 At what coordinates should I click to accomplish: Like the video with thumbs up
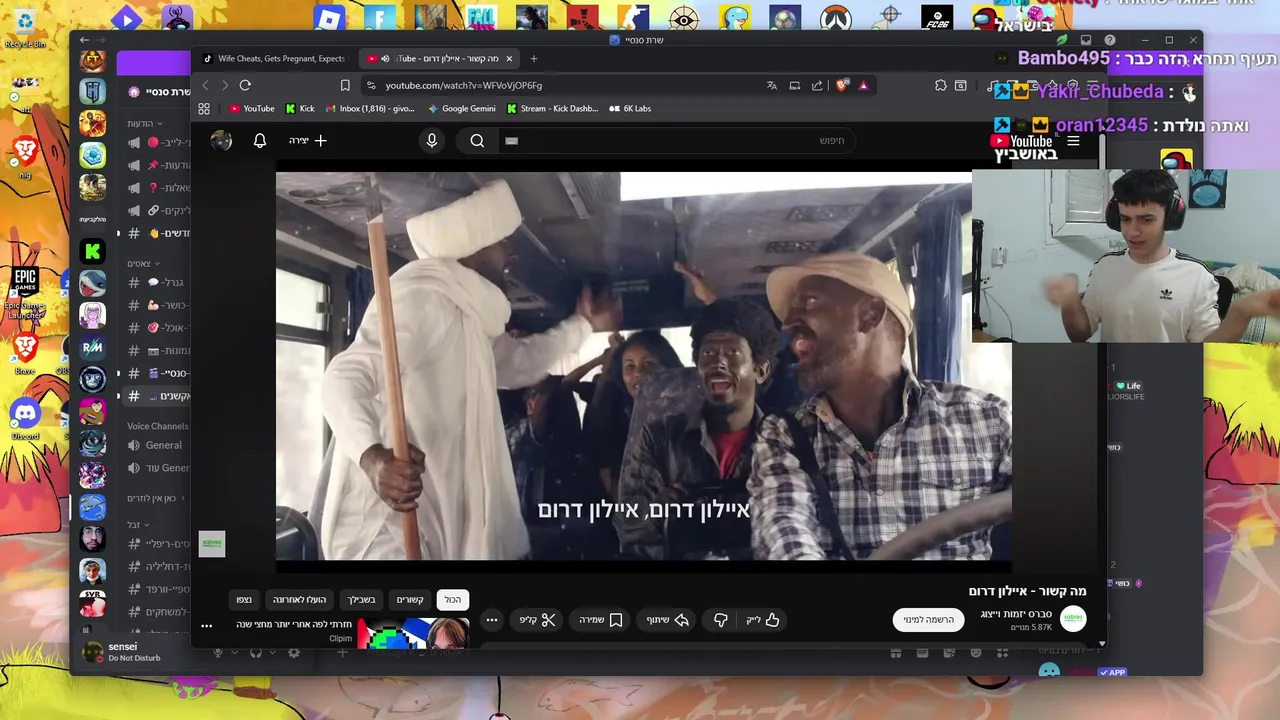tap(763, 620)
